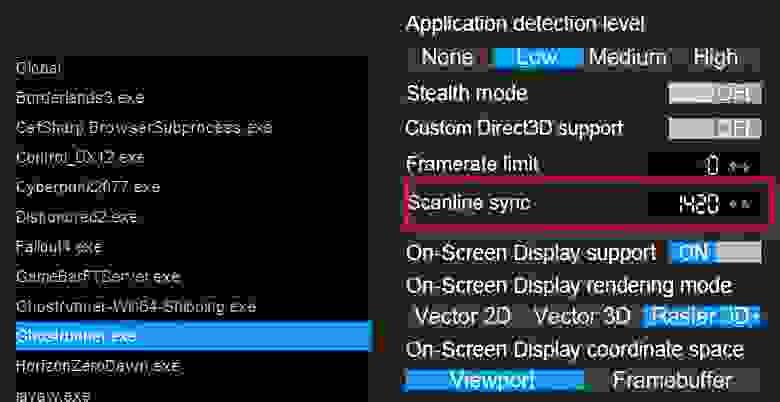This screenshot has height=402, width=780.
Task: Set application detection level to Medium
Action: 628,58
